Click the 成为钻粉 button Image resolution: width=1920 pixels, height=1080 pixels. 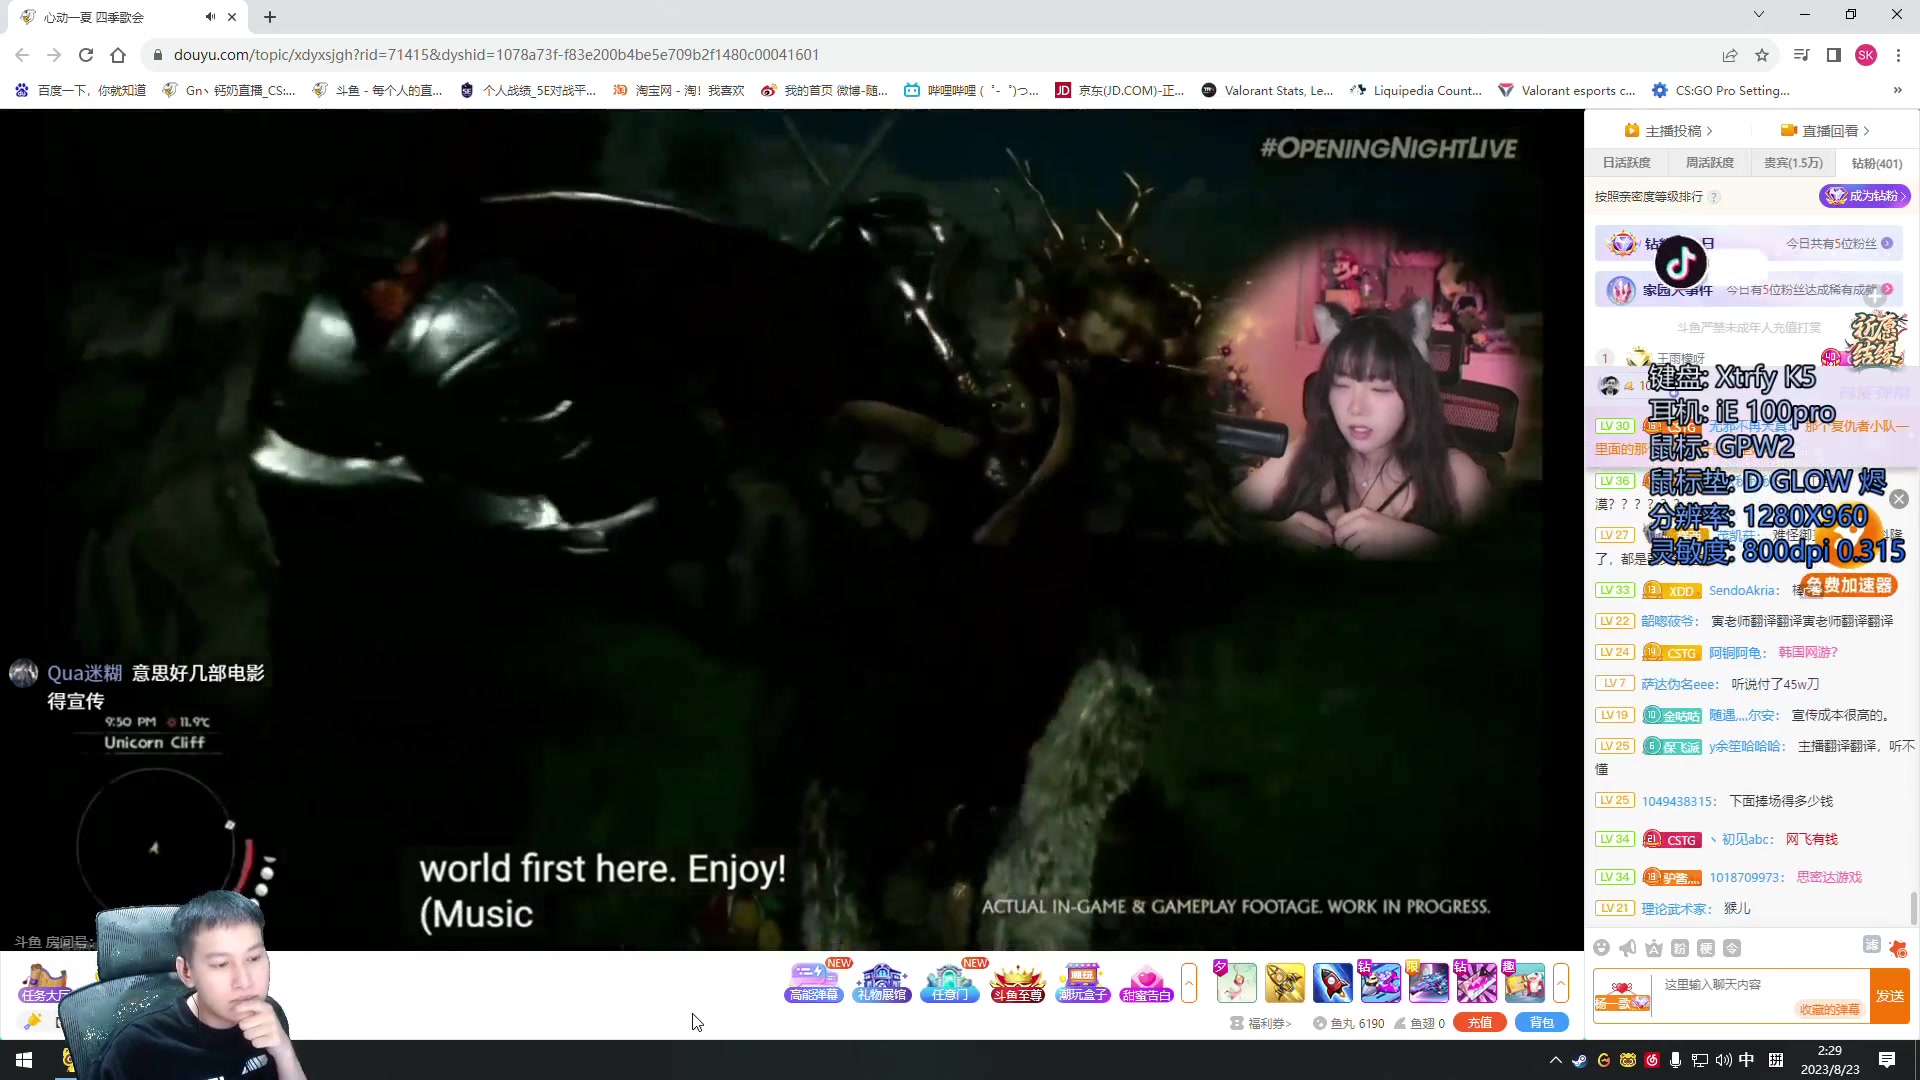[x=1864, y=196]
